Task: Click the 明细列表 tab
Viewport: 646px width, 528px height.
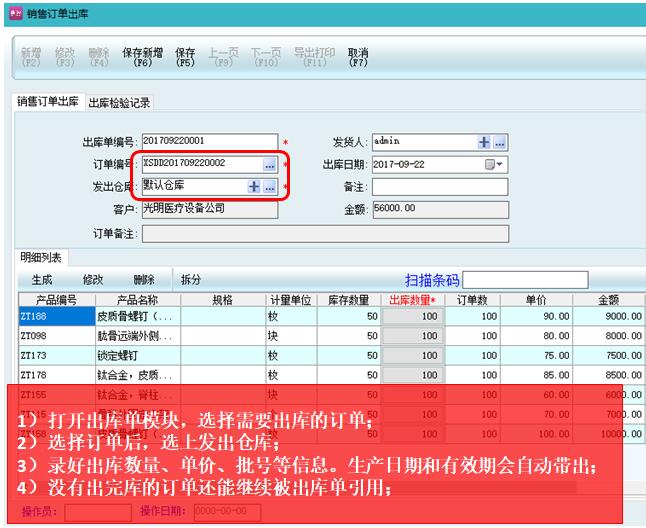Action: 42,258
